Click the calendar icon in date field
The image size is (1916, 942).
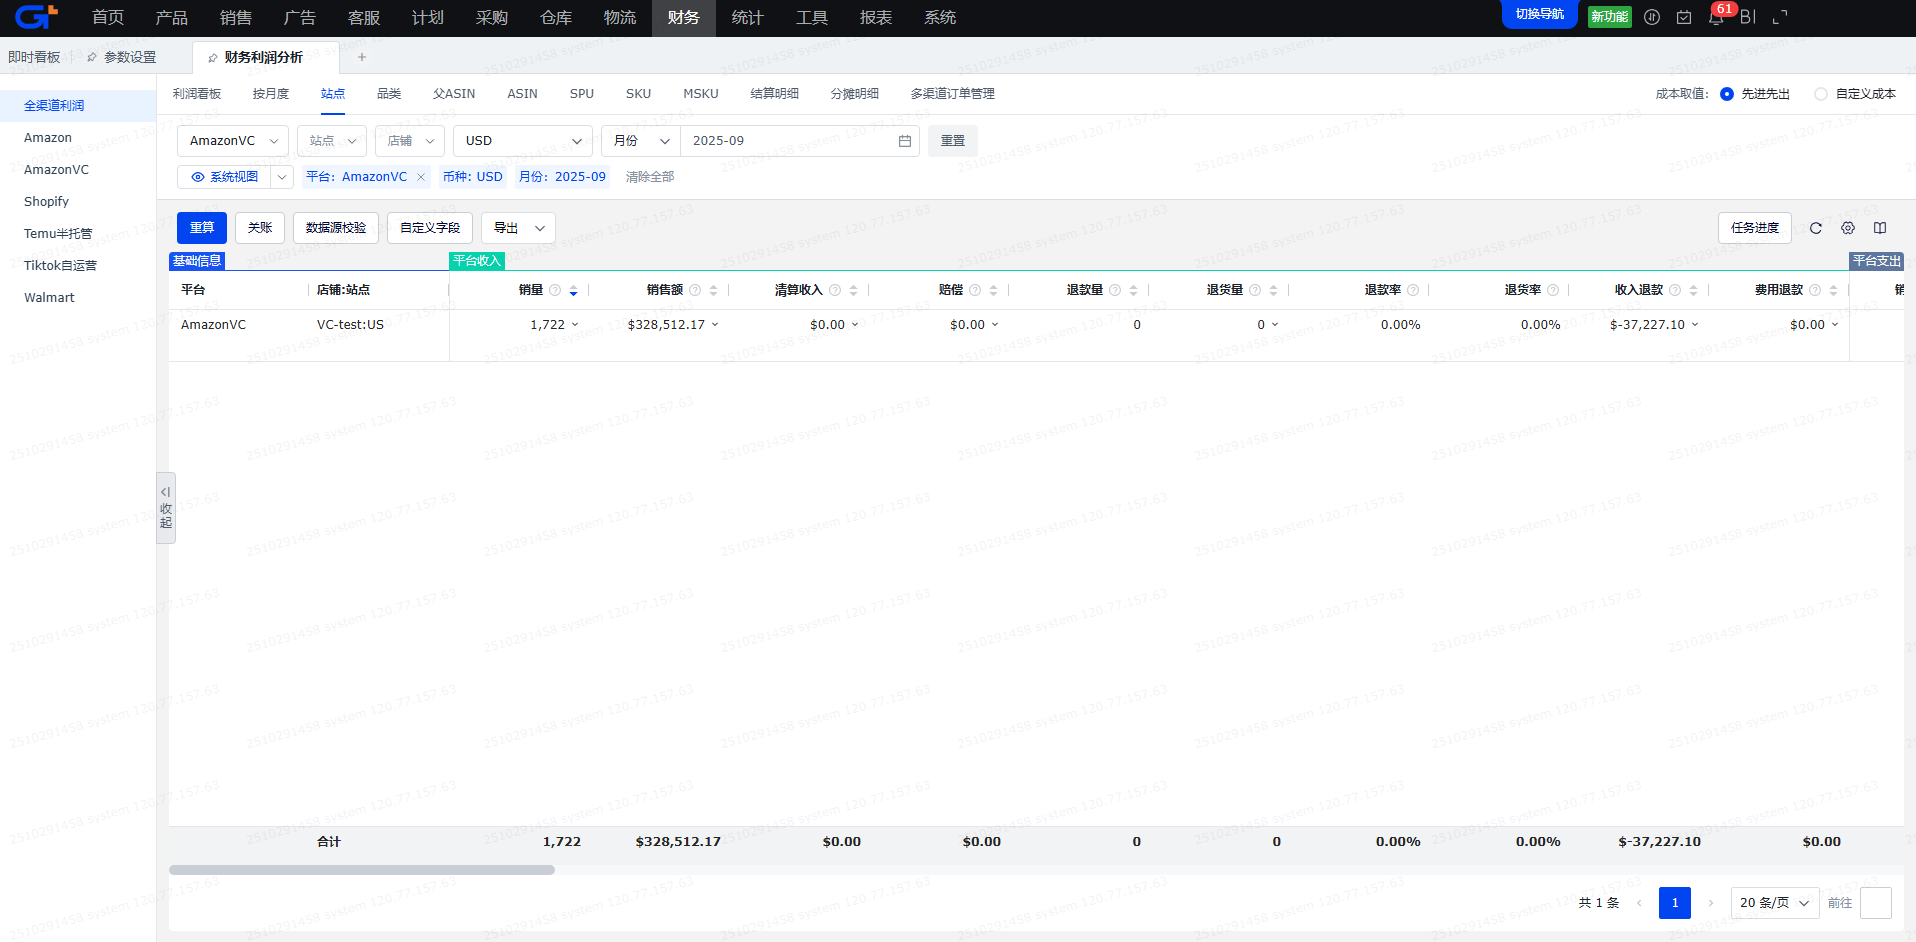click(905, 141)
